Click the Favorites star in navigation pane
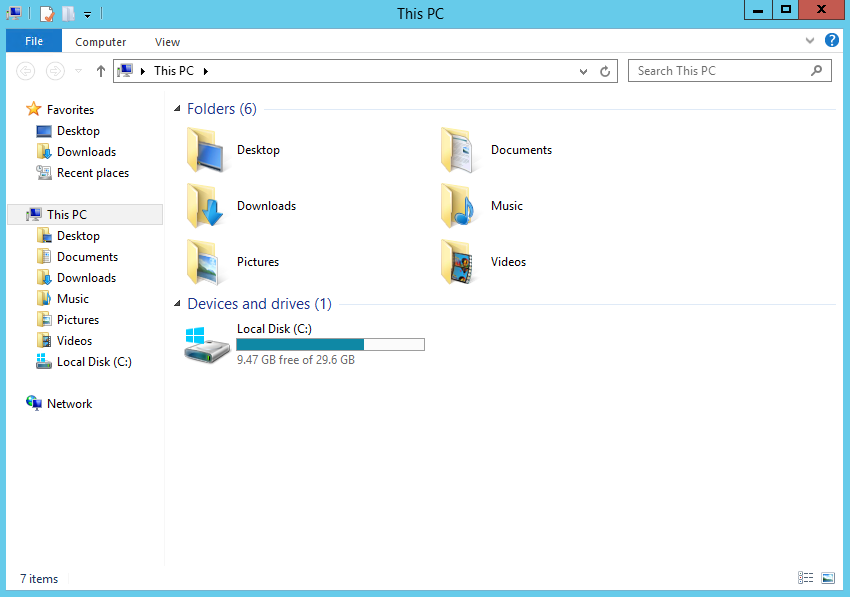This screenshot has width=850, height=597. 34,109
